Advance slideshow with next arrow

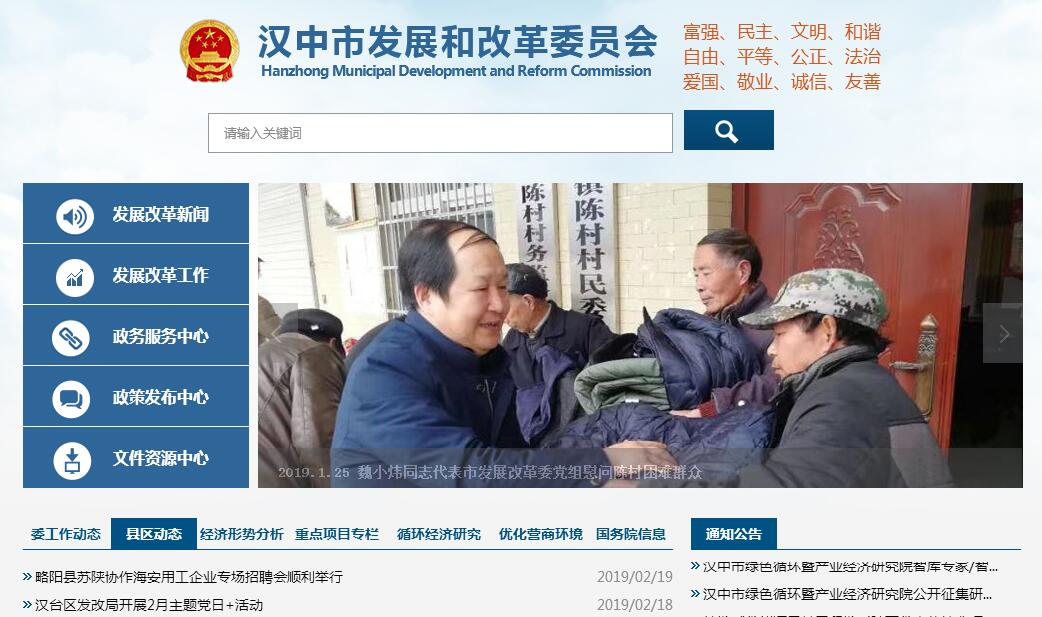(1003, 334)
